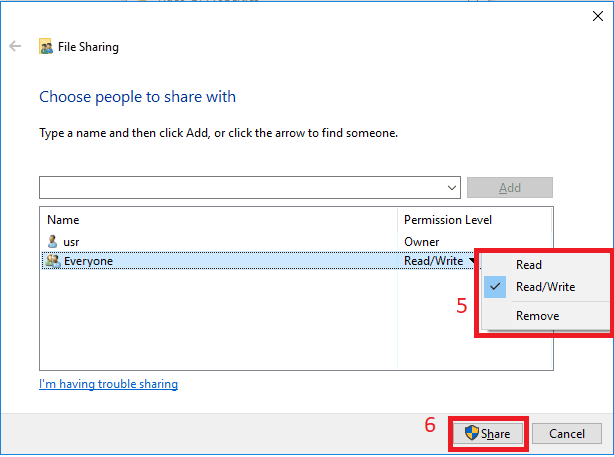Select the usr row name
The width and height of the screenshot is (614, 457).
pos(72,241)
